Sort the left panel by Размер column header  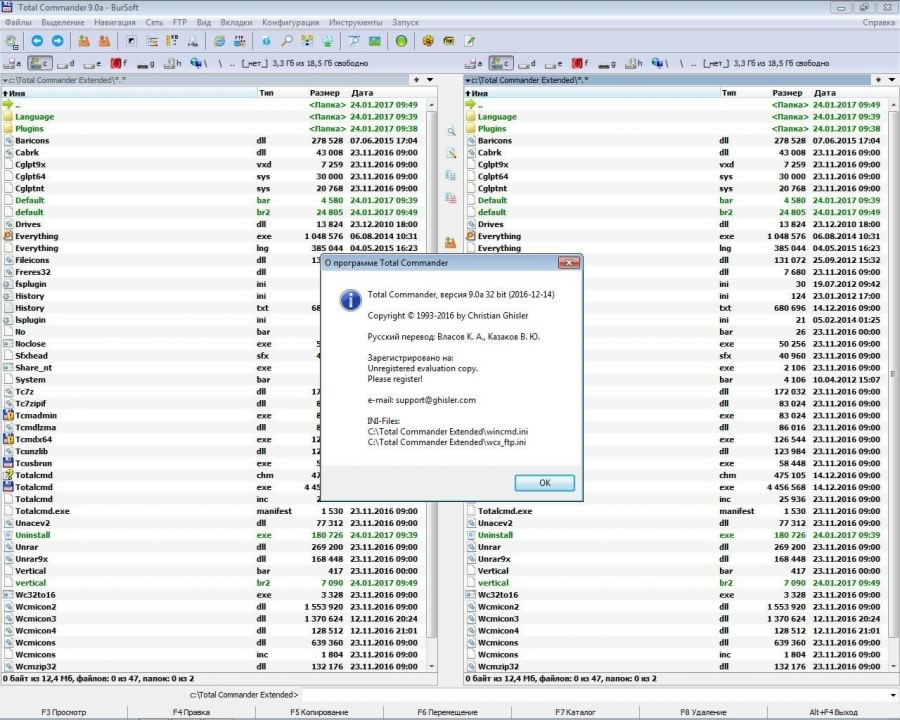324,93
